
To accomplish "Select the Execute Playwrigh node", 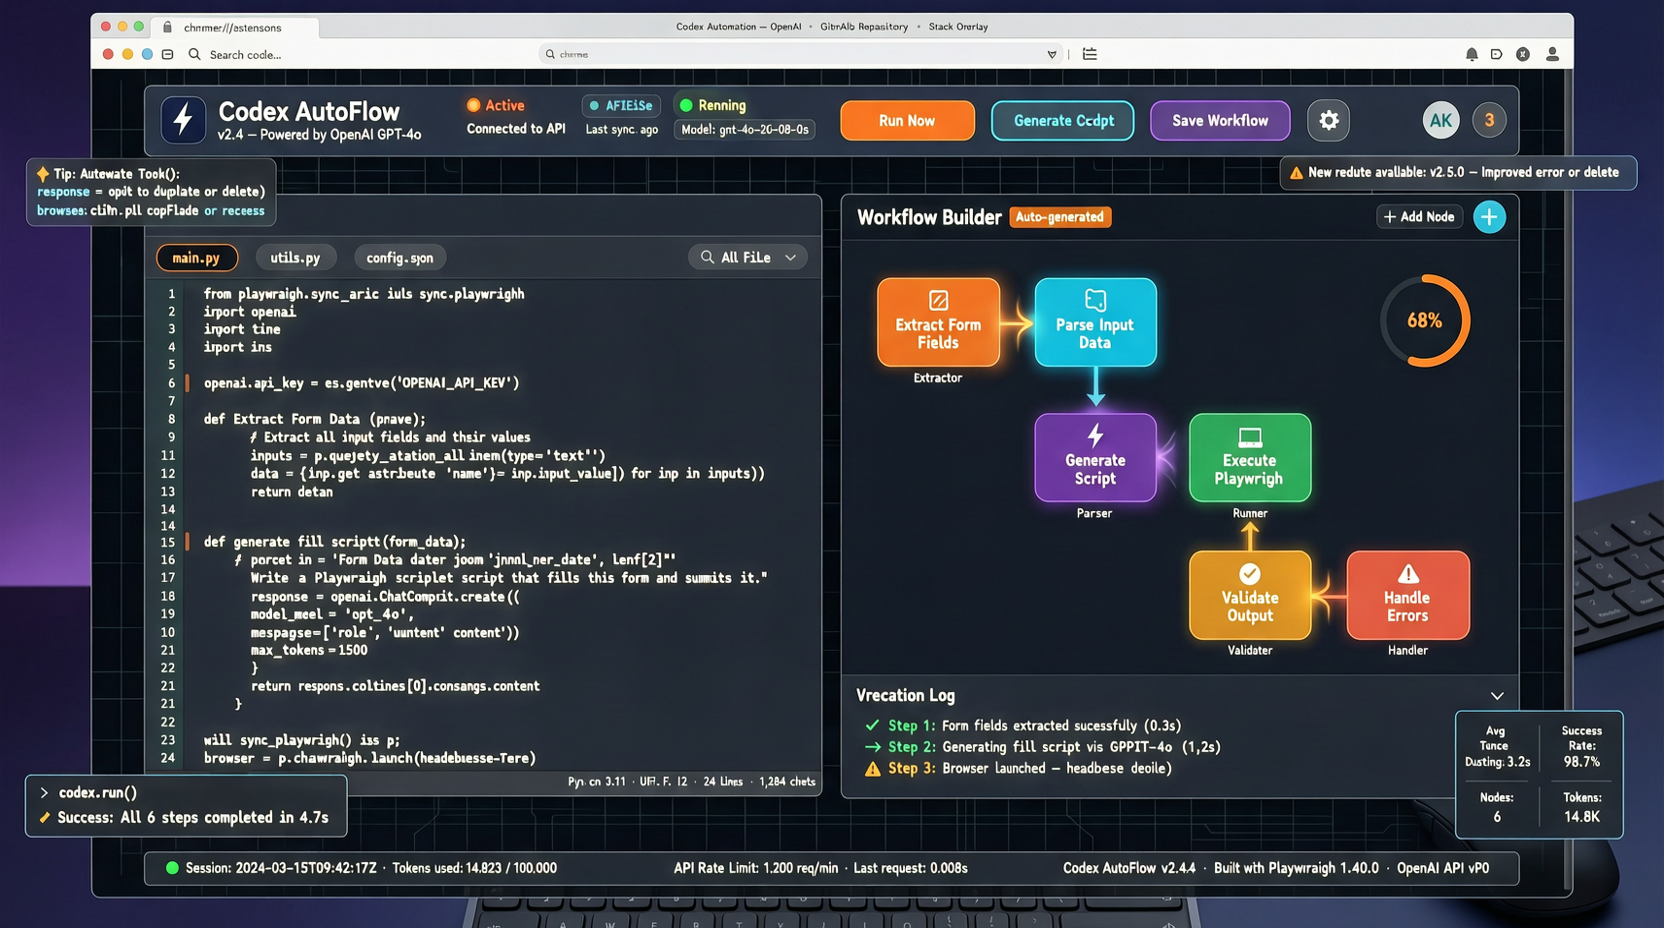I will 1249,458.
